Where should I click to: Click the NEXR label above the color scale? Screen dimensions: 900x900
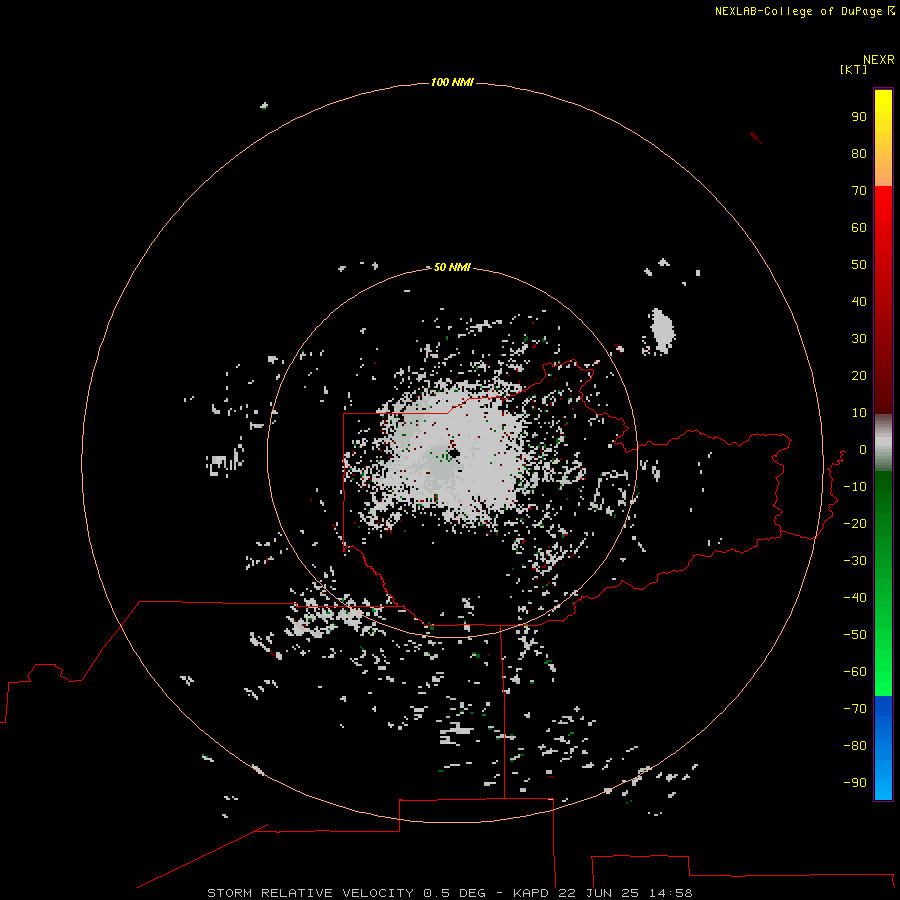click(x=879, y=60)
